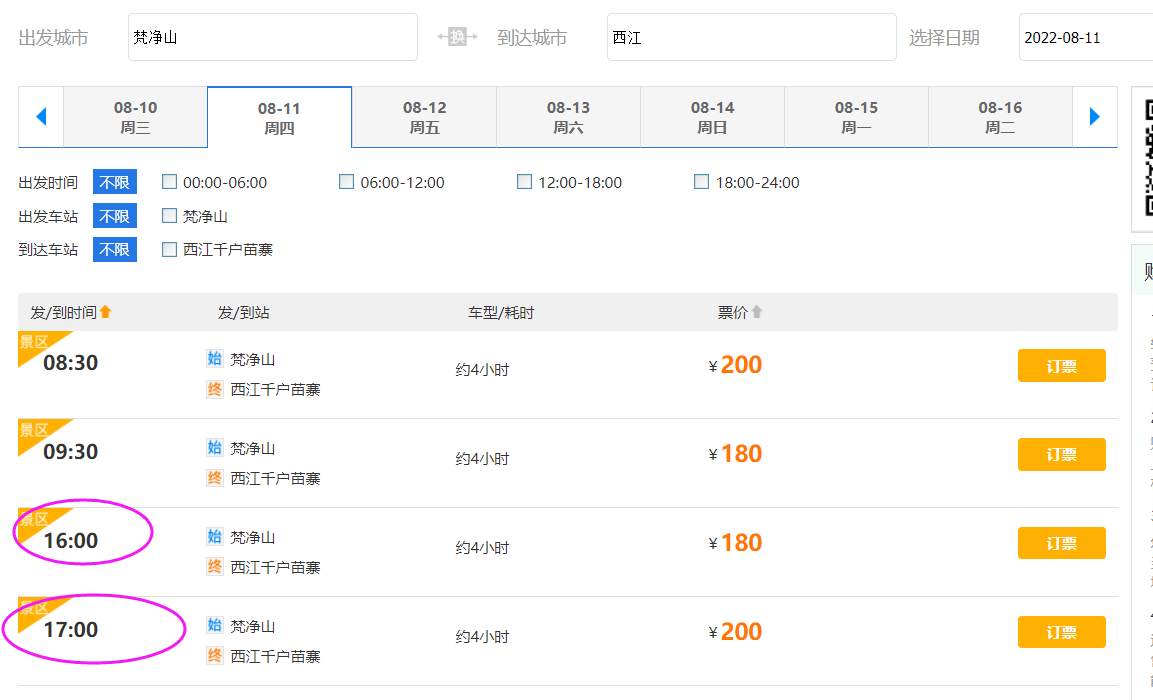Click the 景区 badge on 08:30 trip
This screenshot has width=1153, height=700.
point(33,342)
